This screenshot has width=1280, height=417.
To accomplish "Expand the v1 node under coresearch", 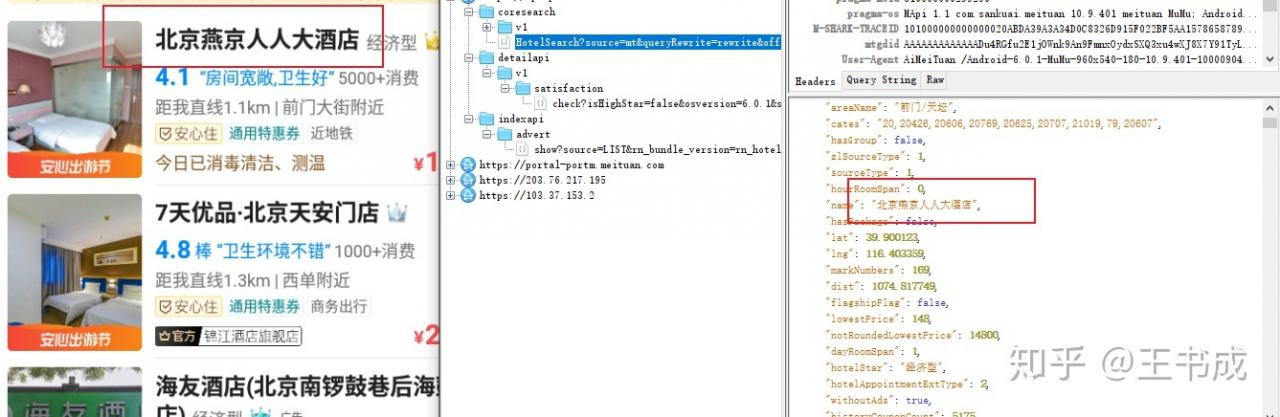I will (x=487, y=27).
